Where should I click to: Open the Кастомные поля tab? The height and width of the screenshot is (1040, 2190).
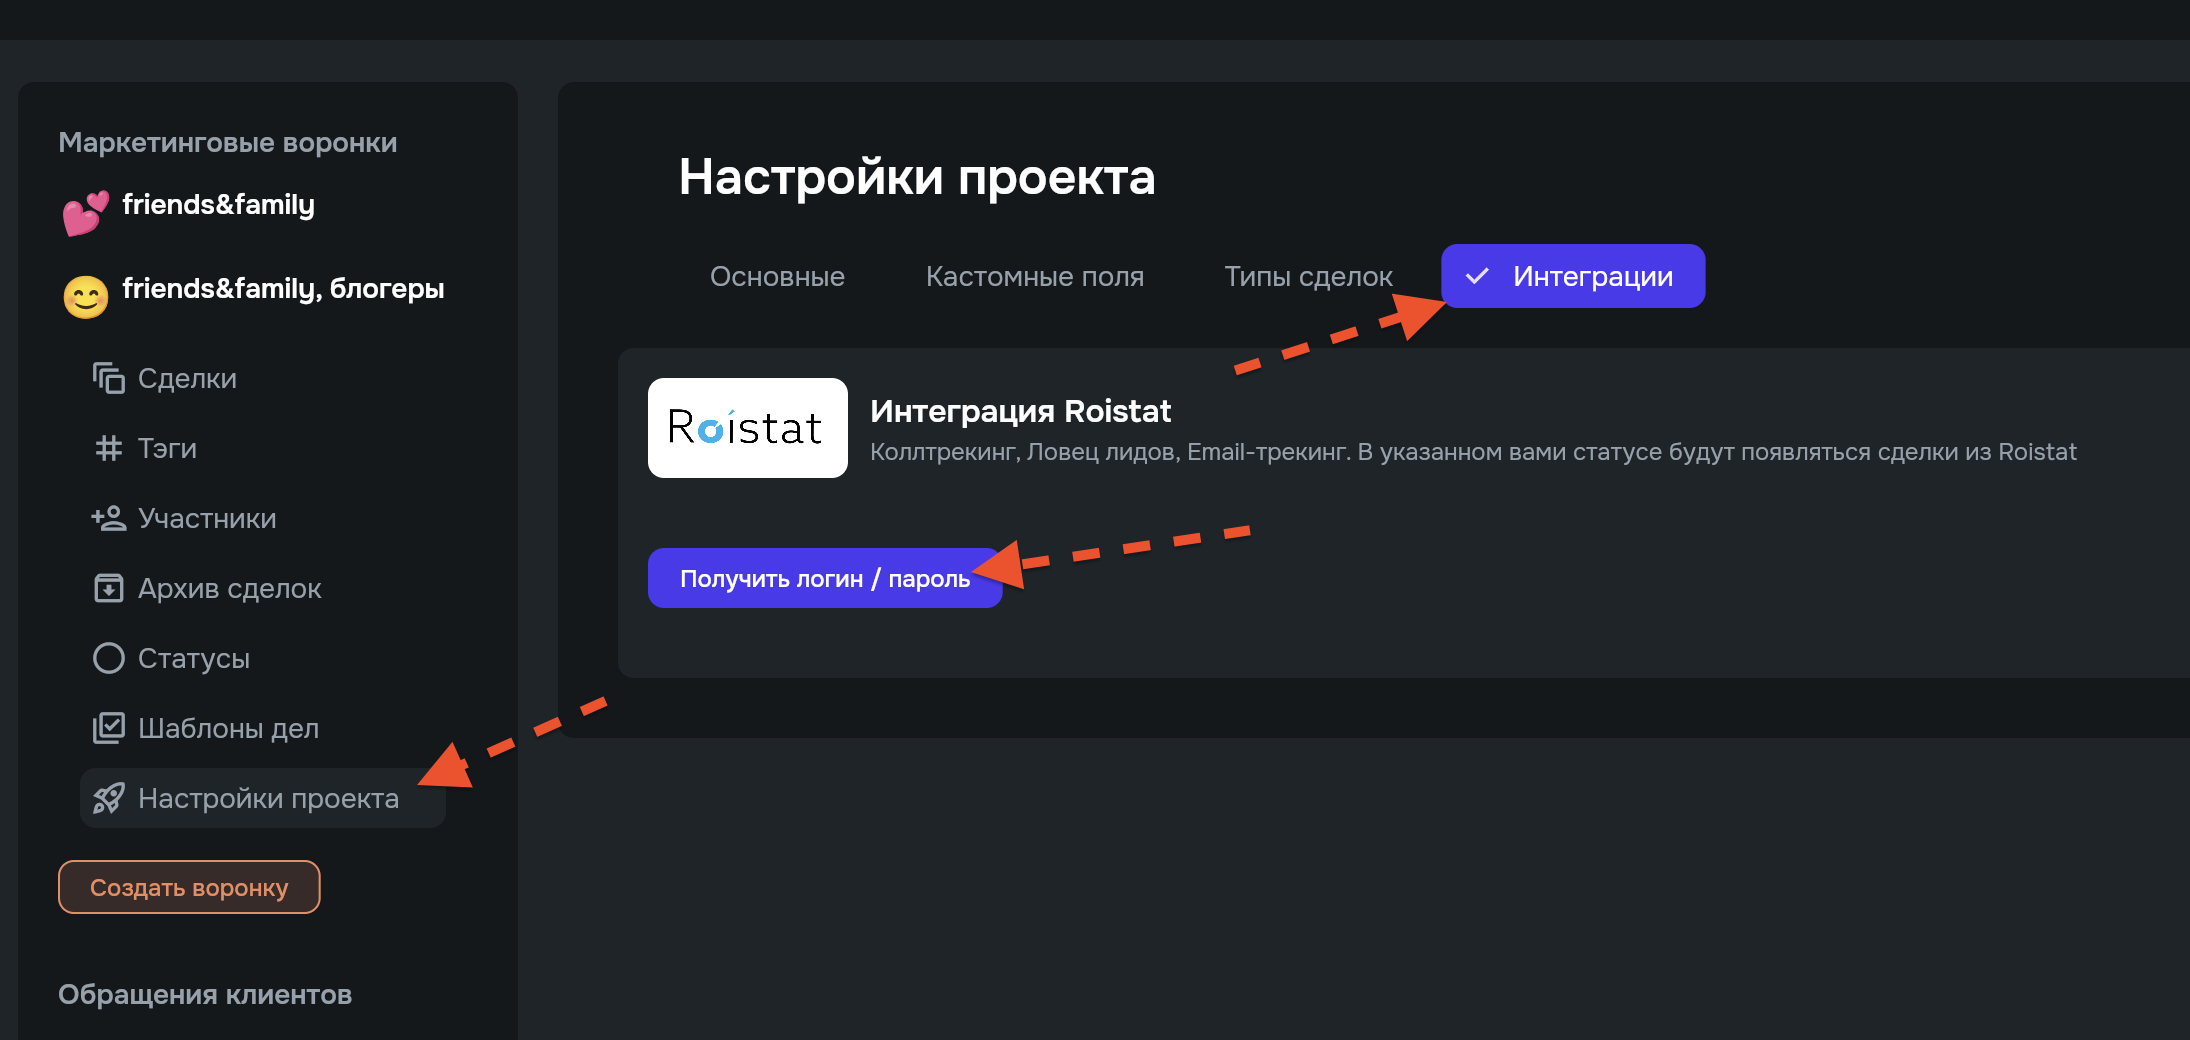(1034, 276)
